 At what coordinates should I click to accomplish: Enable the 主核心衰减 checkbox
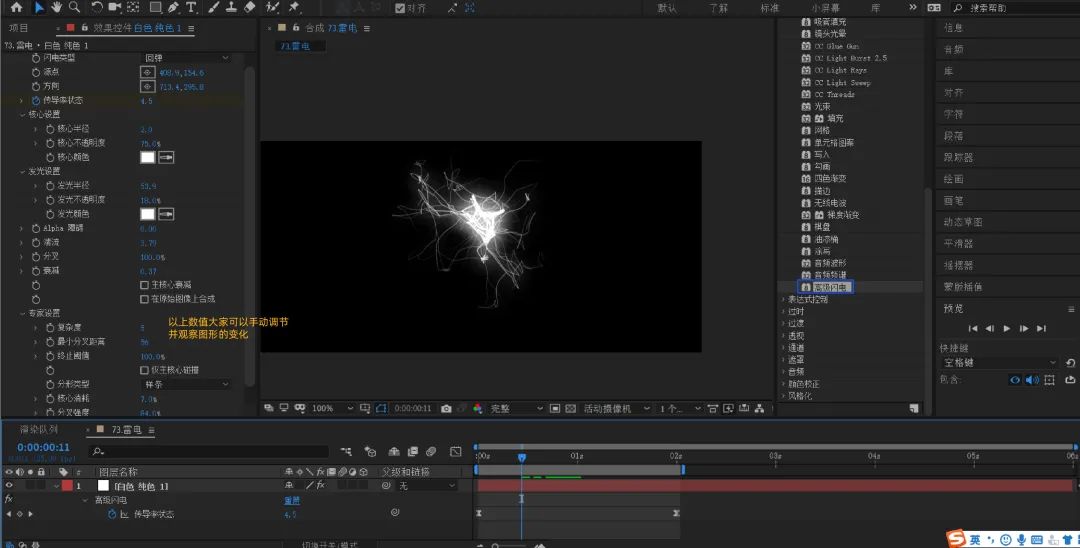click(144, 284)
